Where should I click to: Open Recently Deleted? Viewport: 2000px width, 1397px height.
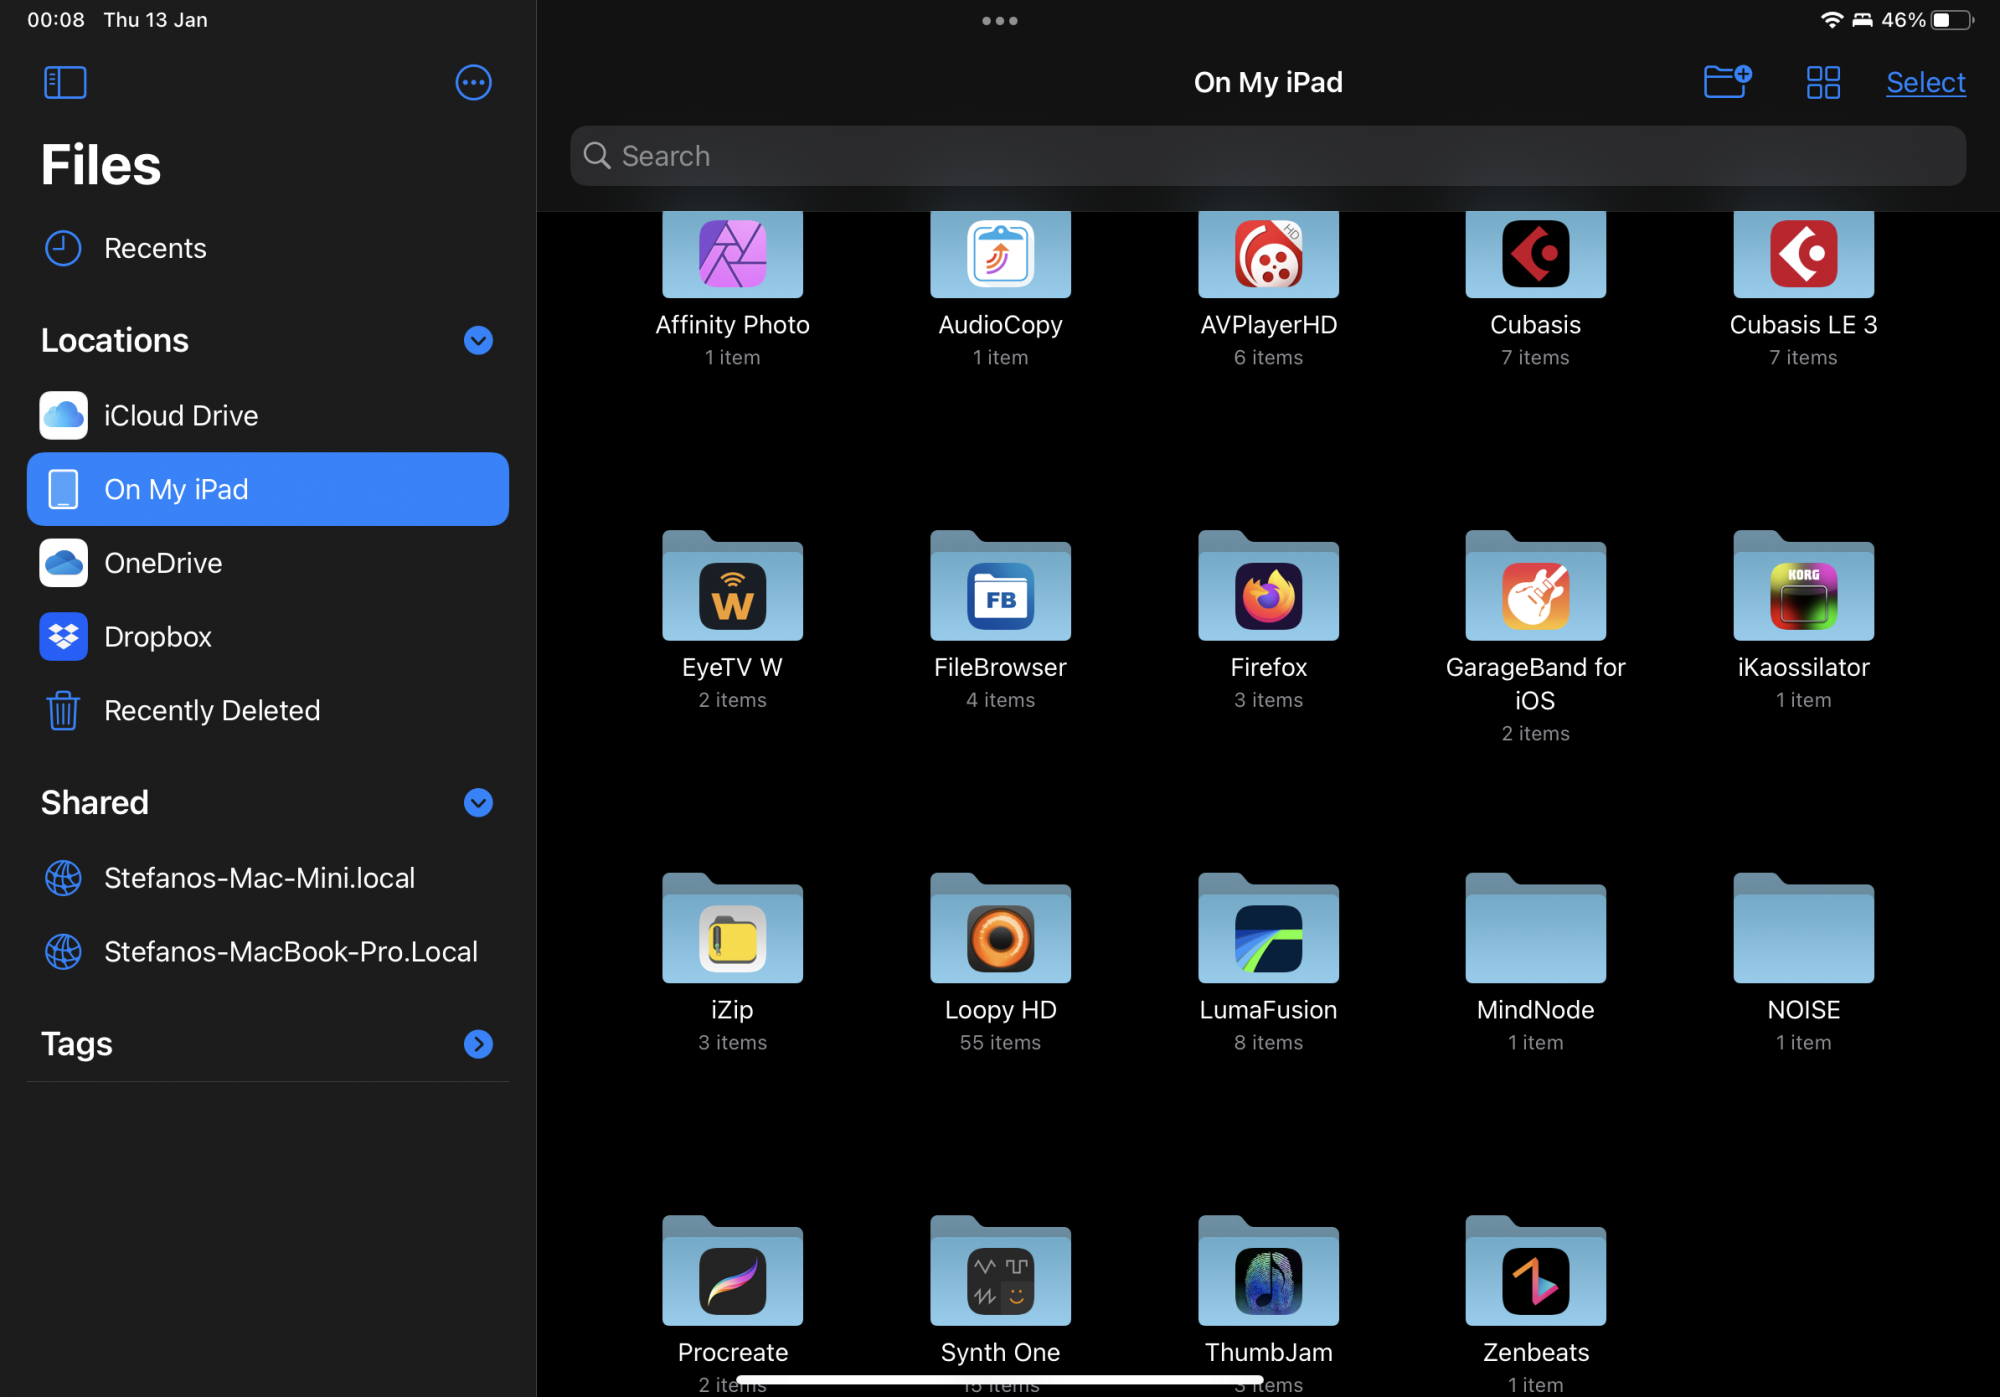coord(211,711)
